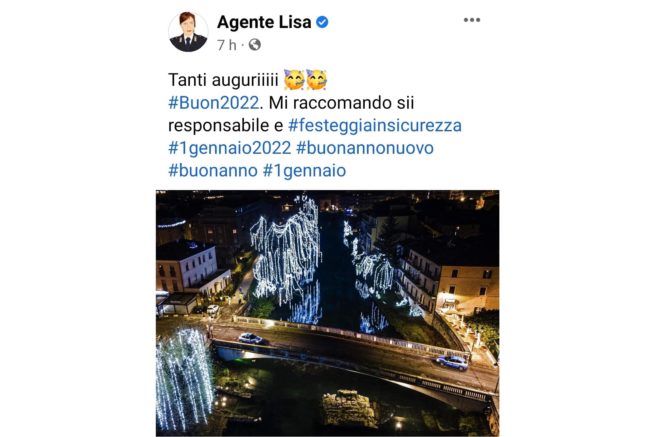This screenshot has height=437, width=655.
Task: Click the globe public-audience icon
Action: click(x=255, y=45)
